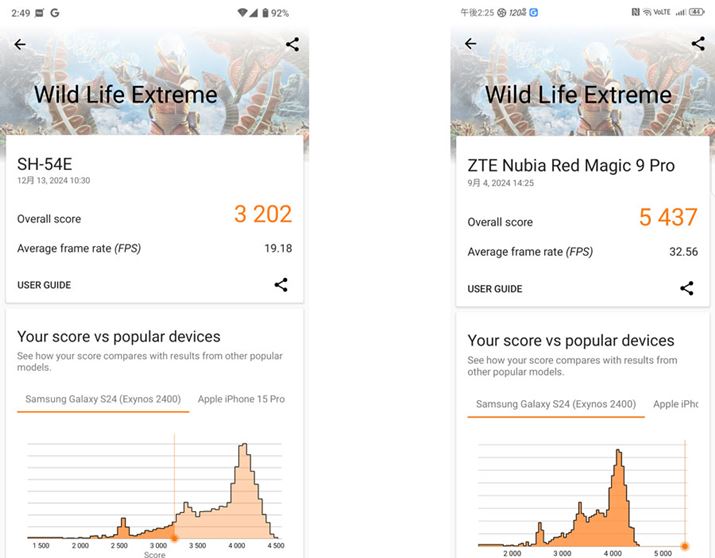Tap NFC icon in right phone status bar

[x=636, y=13]
